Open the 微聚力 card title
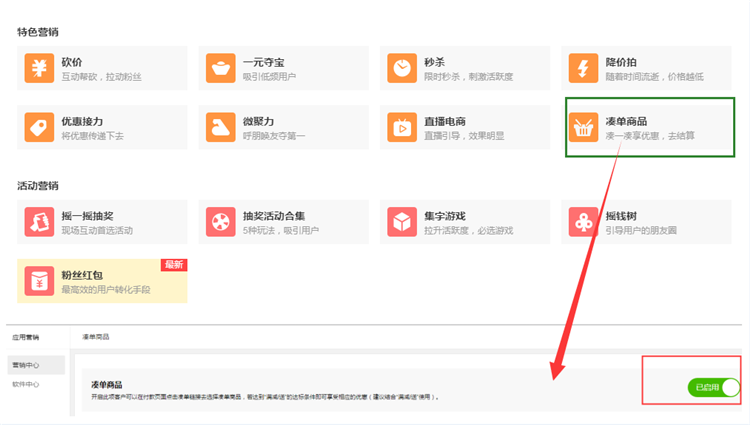Image resolution: width=750 pixels, height=425 pixels. tap(260, 120)
